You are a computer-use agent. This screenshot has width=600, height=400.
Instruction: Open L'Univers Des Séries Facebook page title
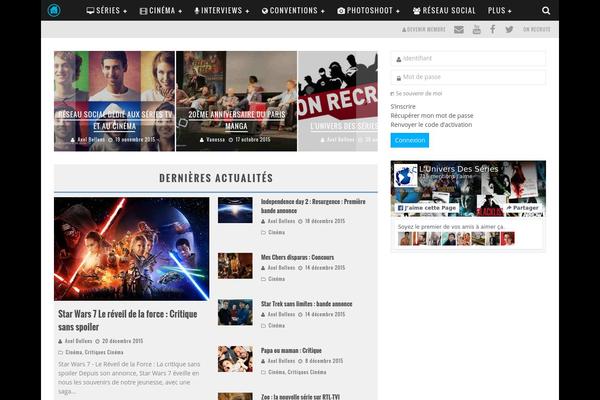[458, 169]
